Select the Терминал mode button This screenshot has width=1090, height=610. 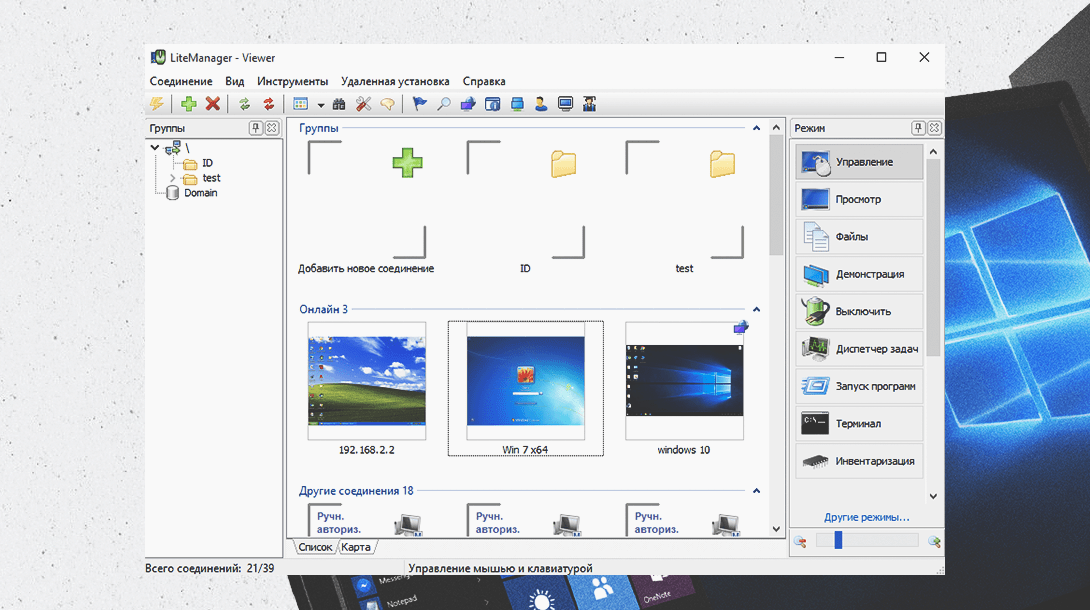coord(859,424)
